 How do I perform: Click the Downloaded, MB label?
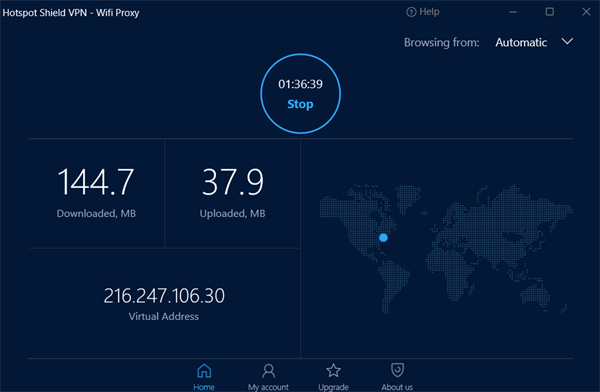pos(96,214)
